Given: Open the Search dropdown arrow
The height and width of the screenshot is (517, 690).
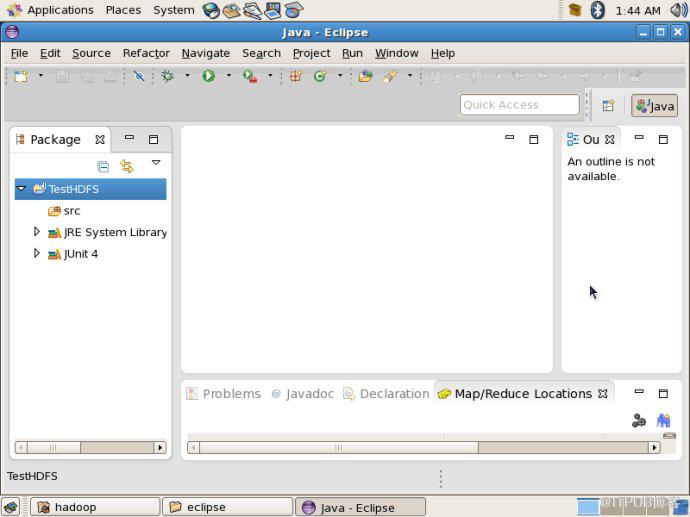Looking at the screenshot, I should pyautogui.click(x=410, y=76).
